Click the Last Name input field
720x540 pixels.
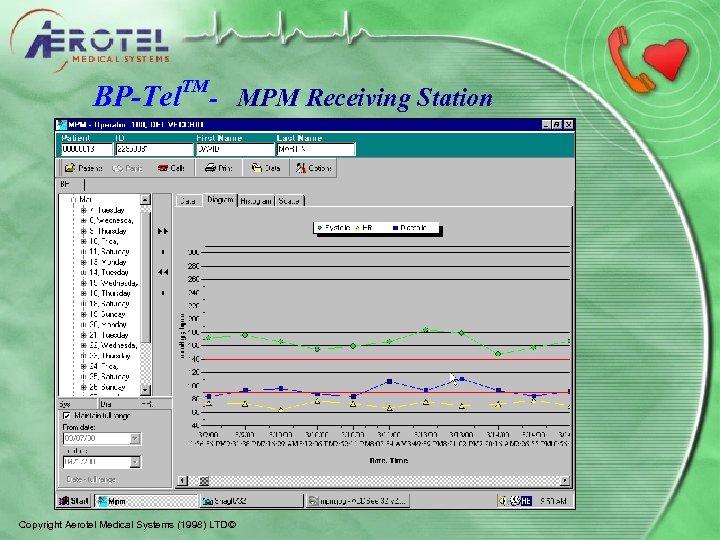click(x=316, y=149)
